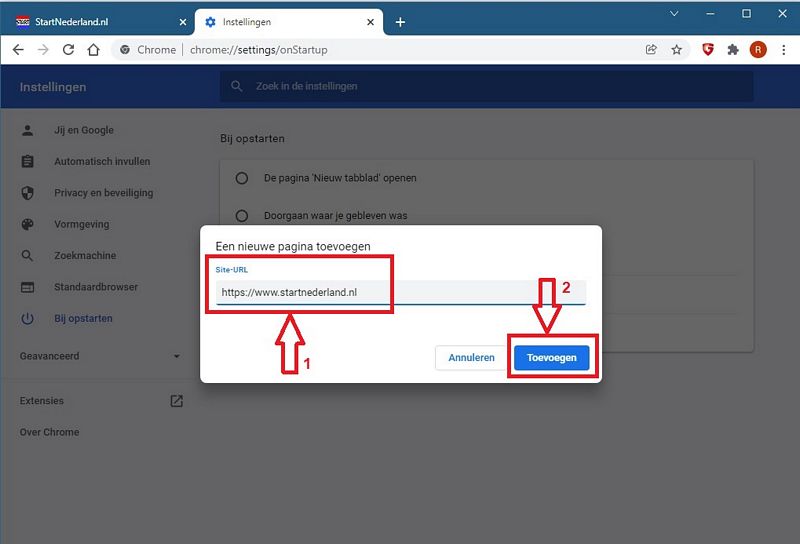Screen dimensions: 800x544
Task: Reload the settings page
Action: (x=68, y=50)
